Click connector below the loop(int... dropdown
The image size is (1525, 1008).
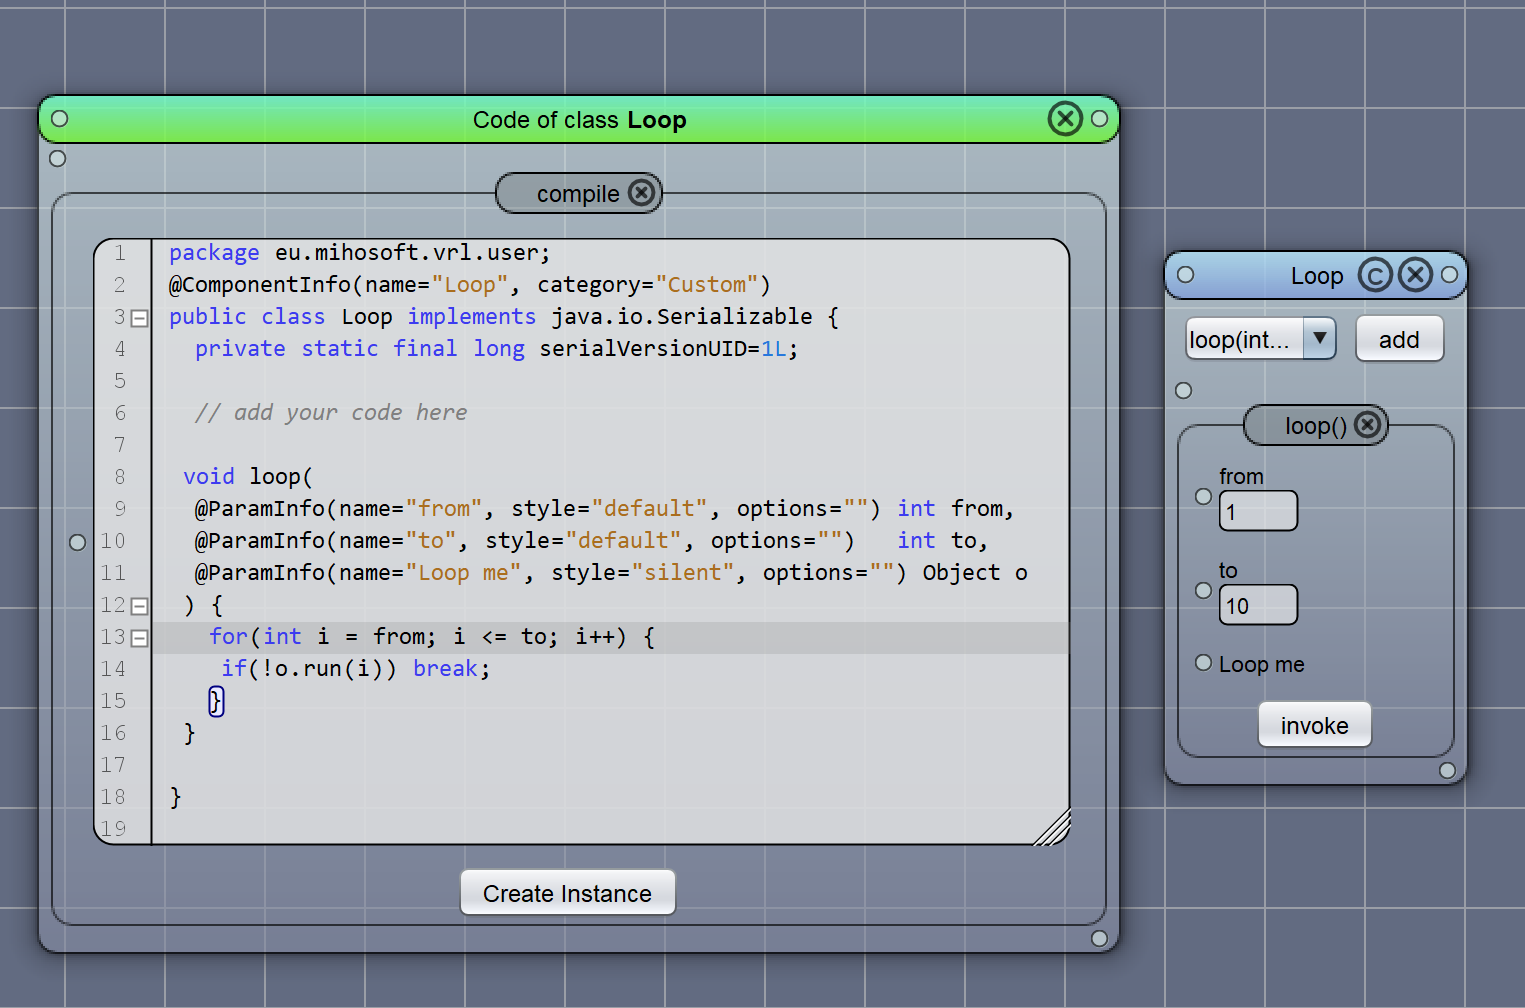pos(1183,390)
